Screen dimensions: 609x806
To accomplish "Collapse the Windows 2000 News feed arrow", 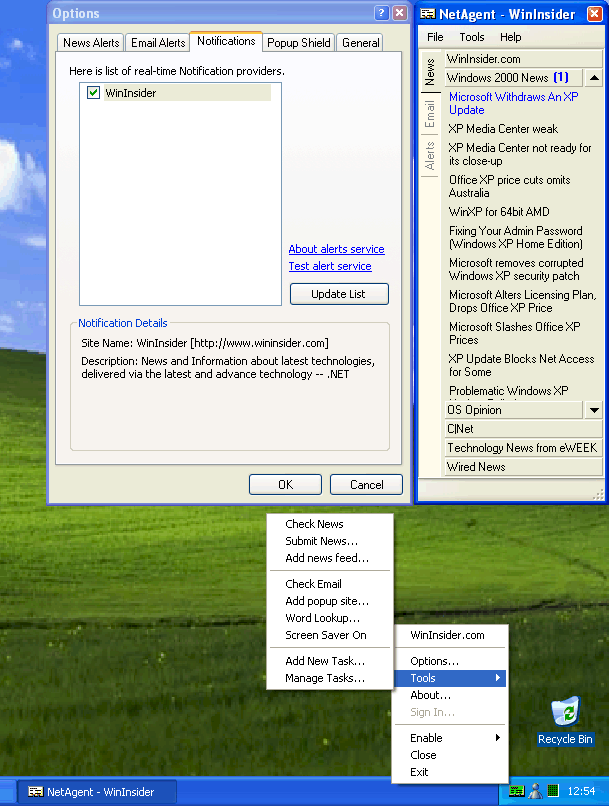I will [x=594, y=78].
